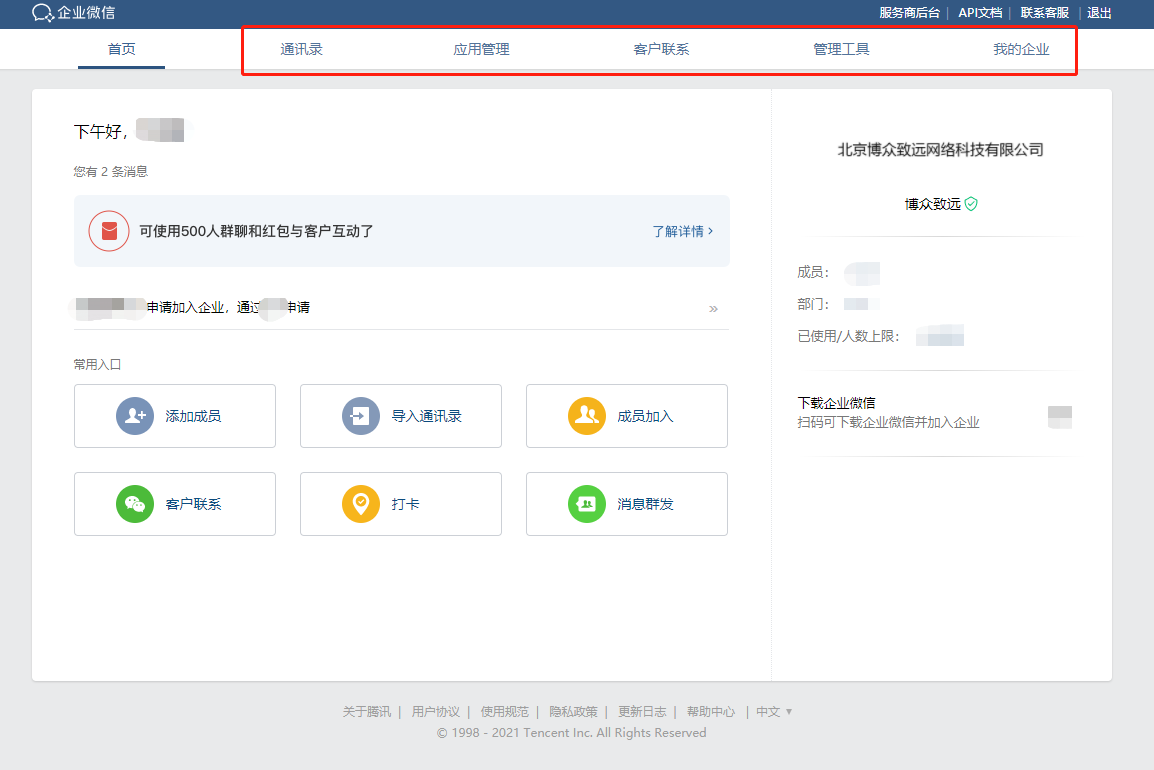Click 联系客服 in the header

click(x=1044, y=13)
